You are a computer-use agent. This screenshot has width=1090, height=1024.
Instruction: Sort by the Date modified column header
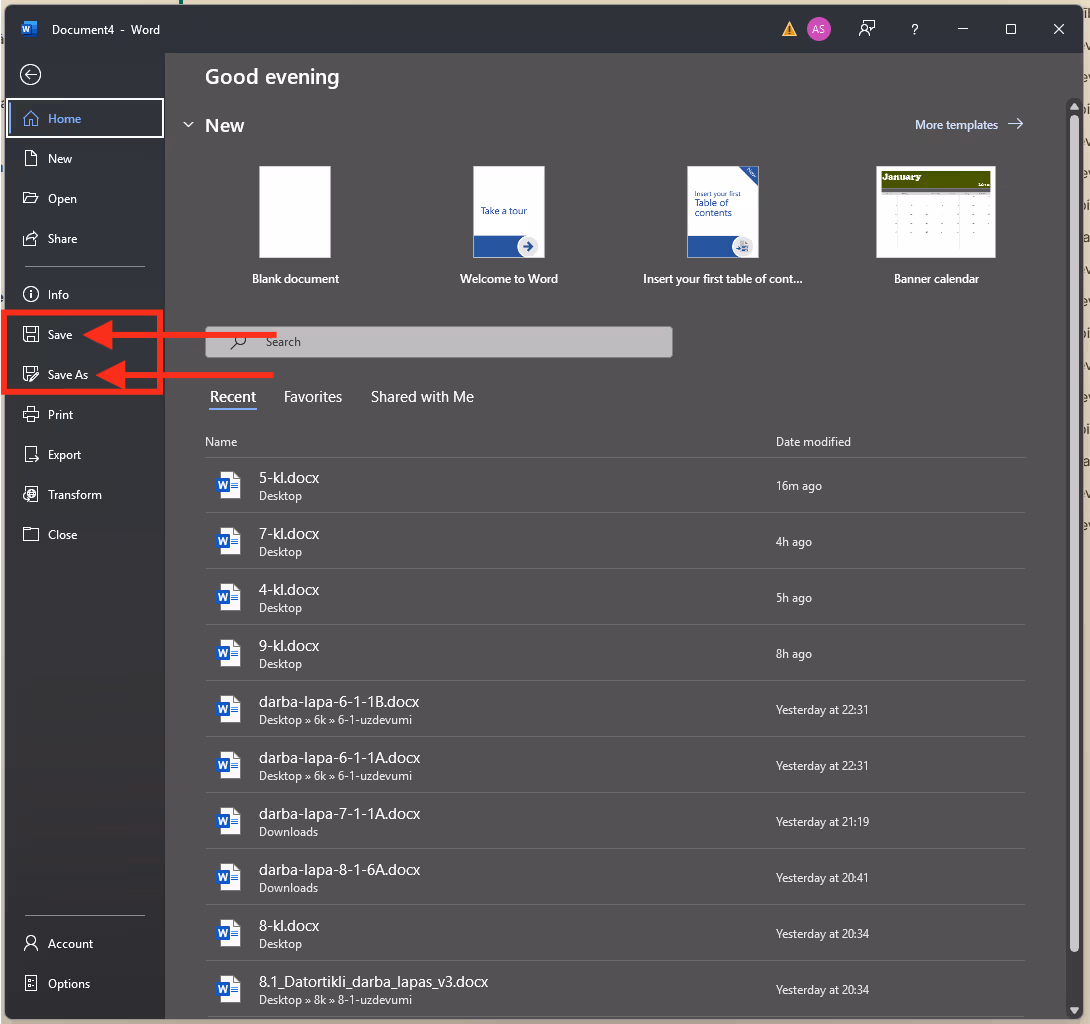click(813, 442)
